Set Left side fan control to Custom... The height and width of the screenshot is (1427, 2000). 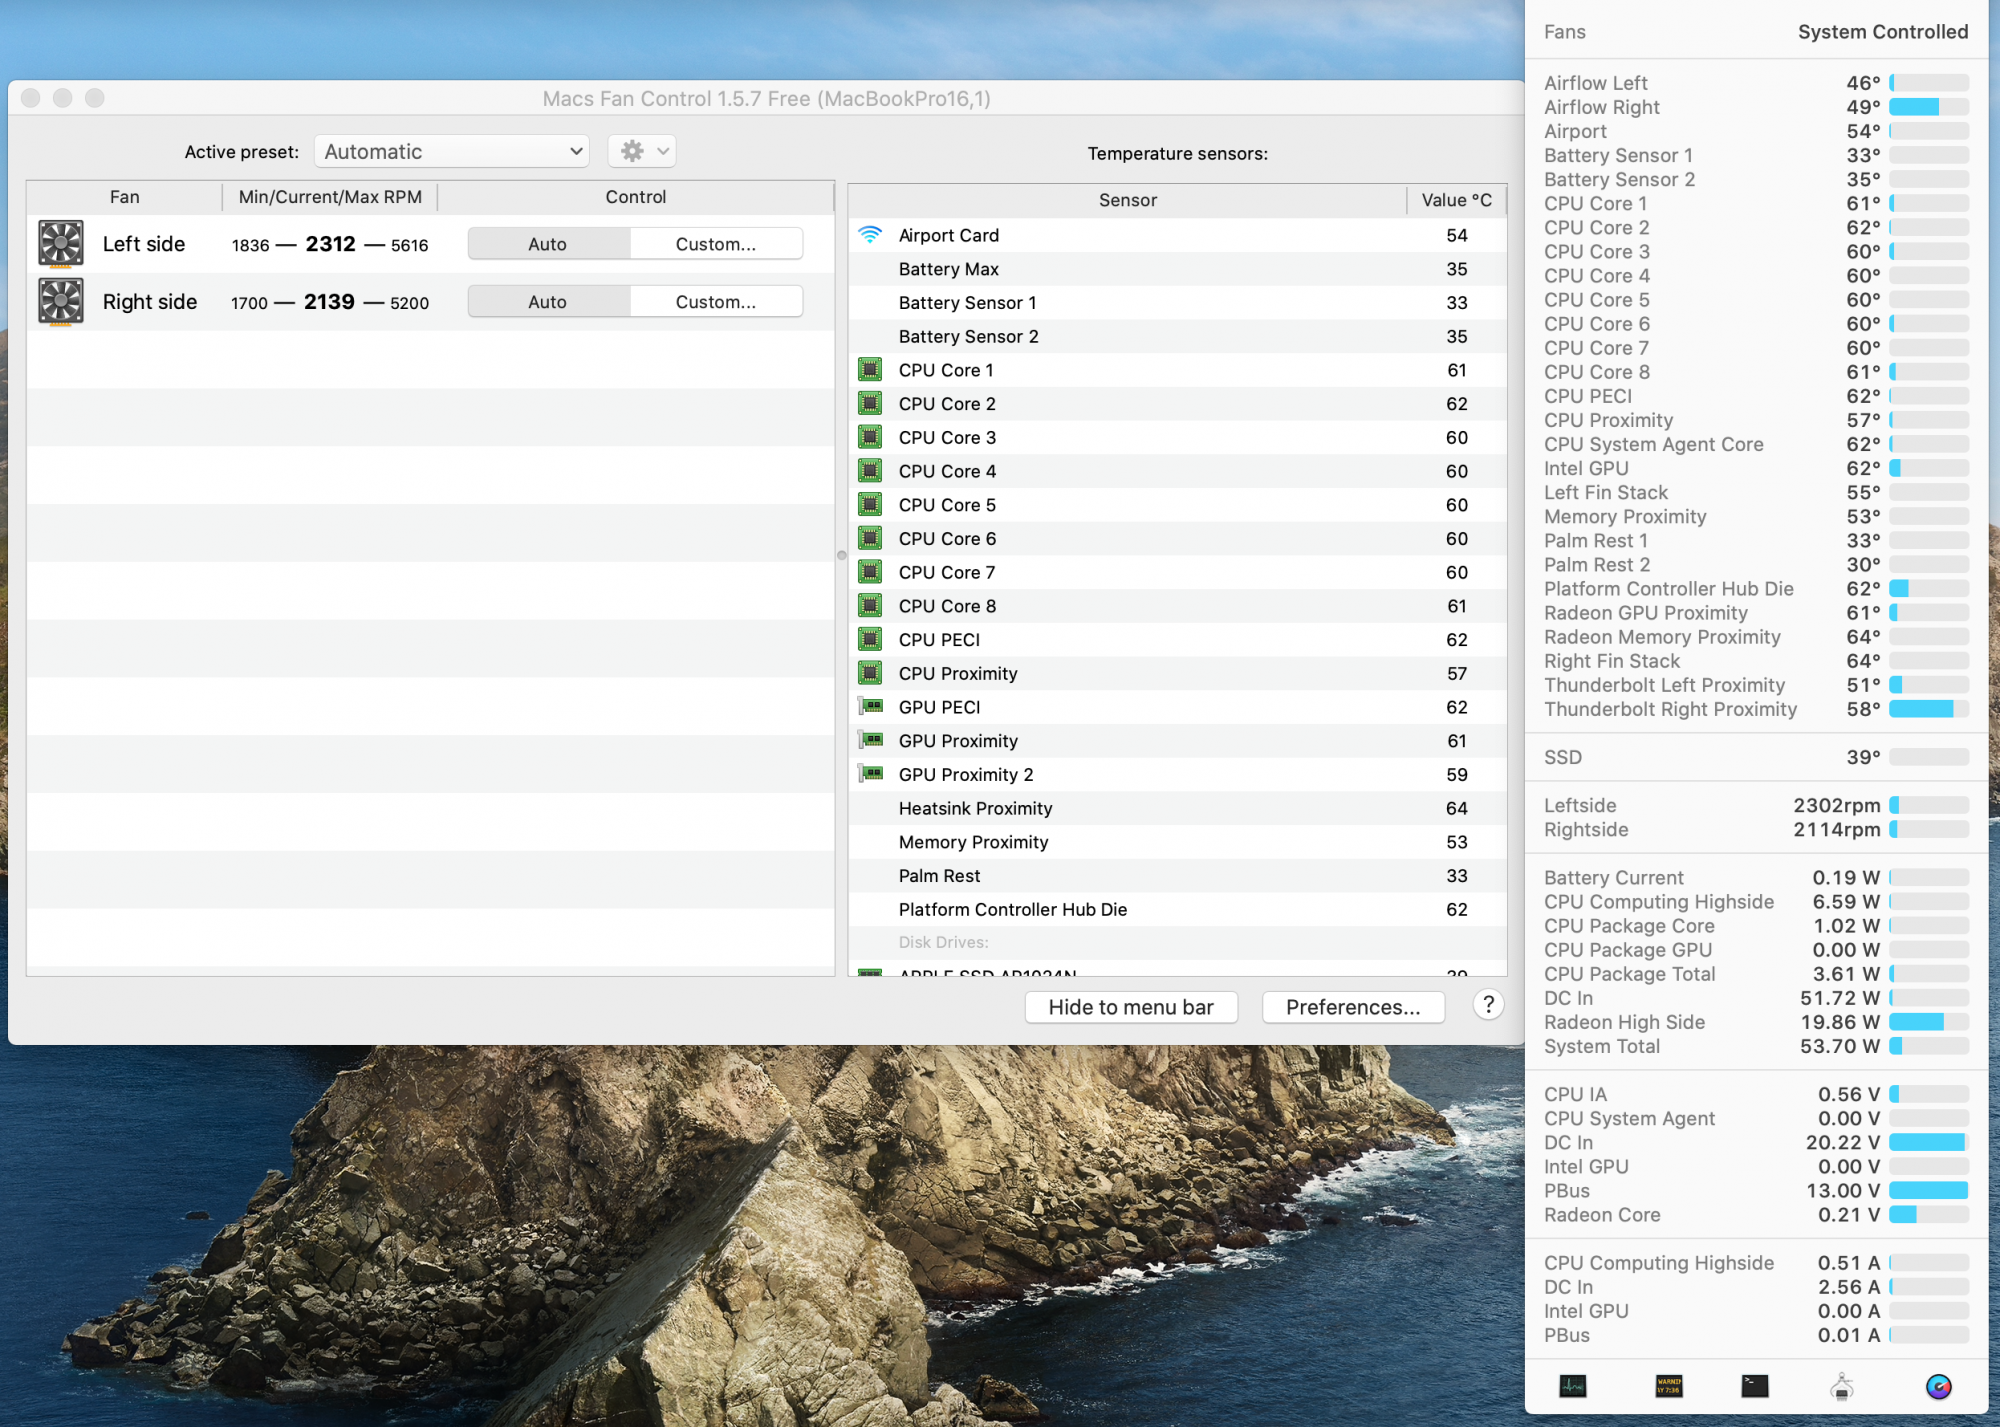(x=716, y=244)
